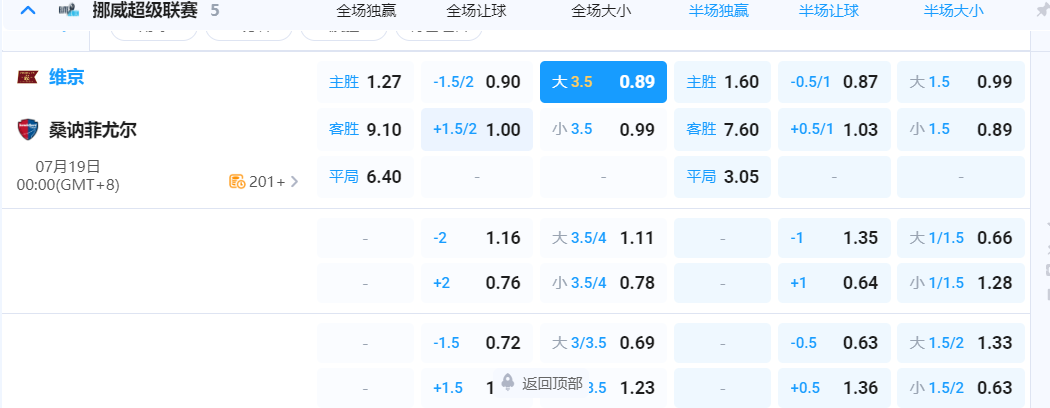
Task: Pick half-time 大 1.5 at 0.99
Action: (x=961, y=82)
